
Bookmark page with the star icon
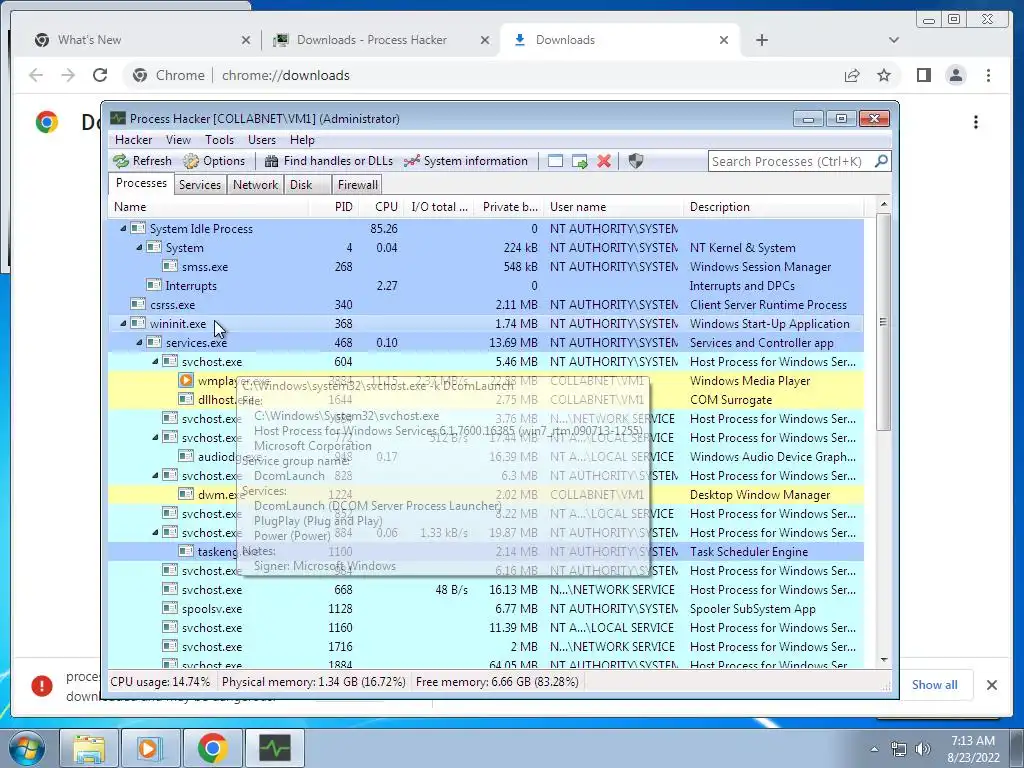[884, 75]
